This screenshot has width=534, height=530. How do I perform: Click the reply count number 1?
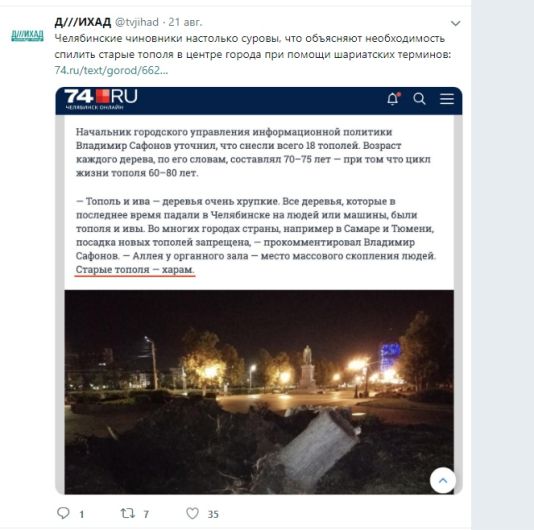pyautogui.click(x=82, y=514)
